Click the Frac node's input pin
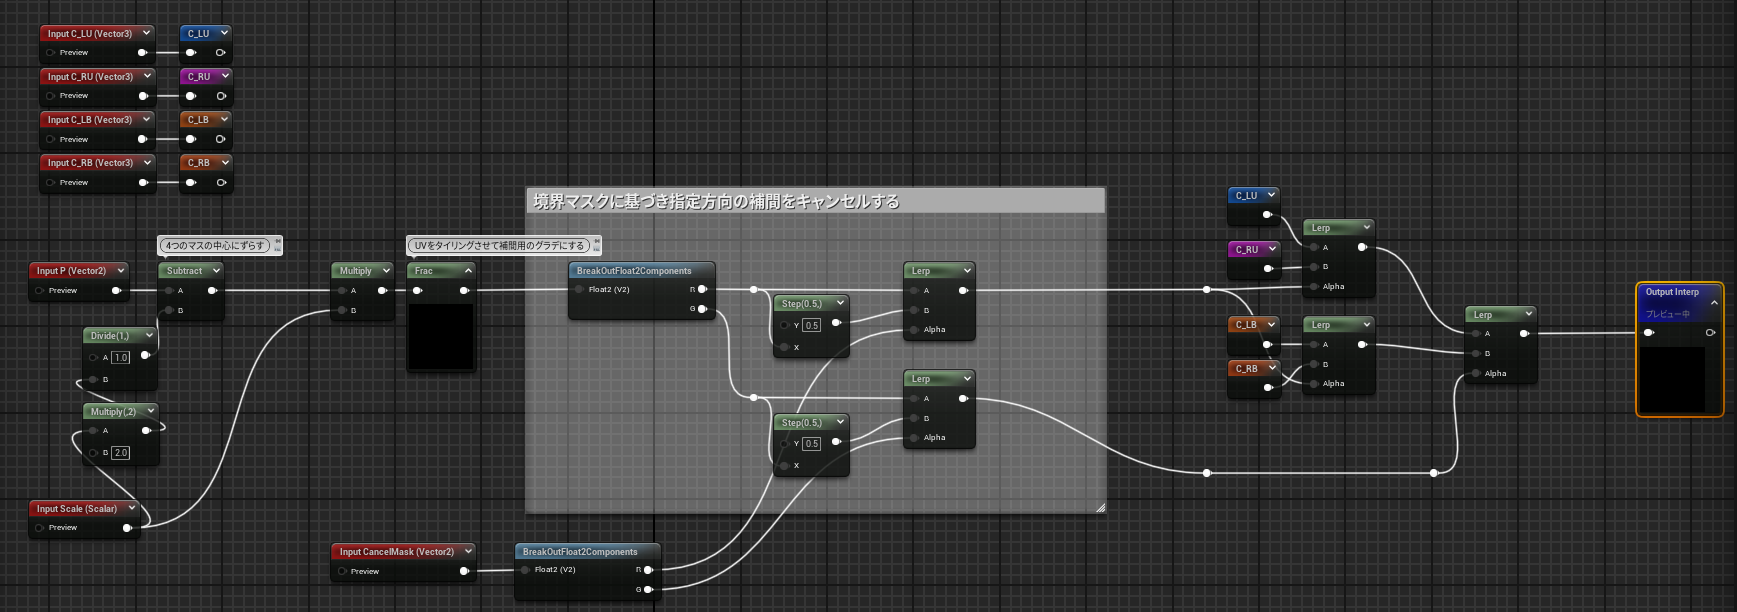This screenshot has height=612, width=1737. click(x=417, y=291)
